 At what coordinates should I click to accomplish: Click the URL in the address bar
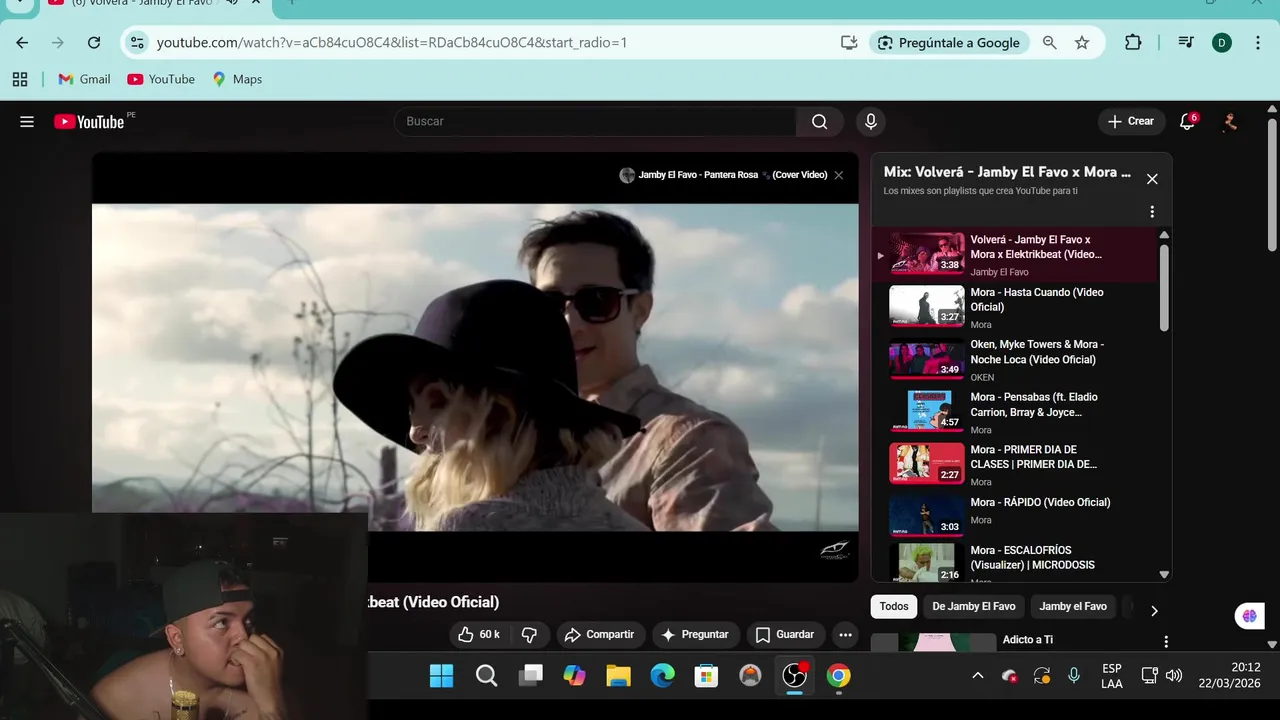click(392, 42)
